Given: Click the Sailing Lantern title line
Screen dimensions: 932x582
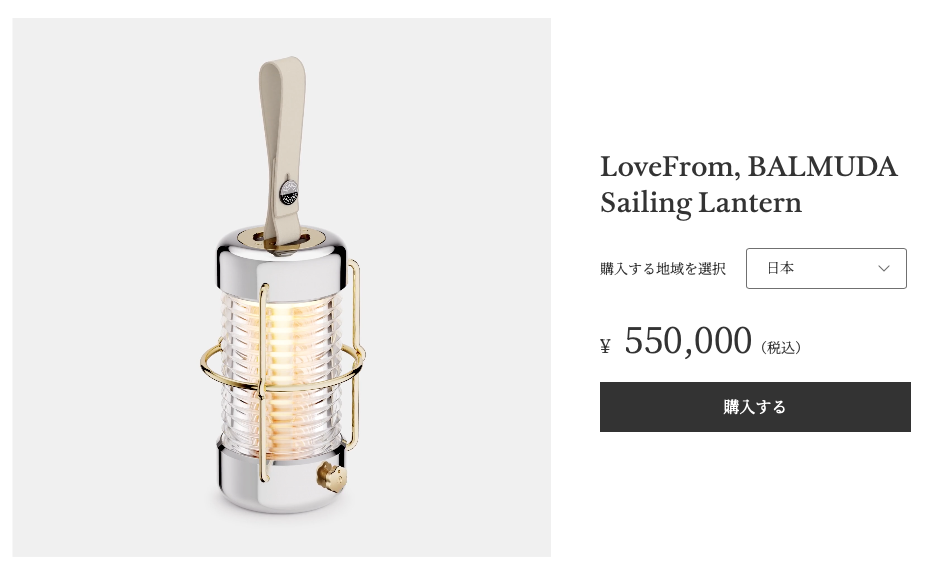Looking at the screenshot, I should click(x=701, y=203).
